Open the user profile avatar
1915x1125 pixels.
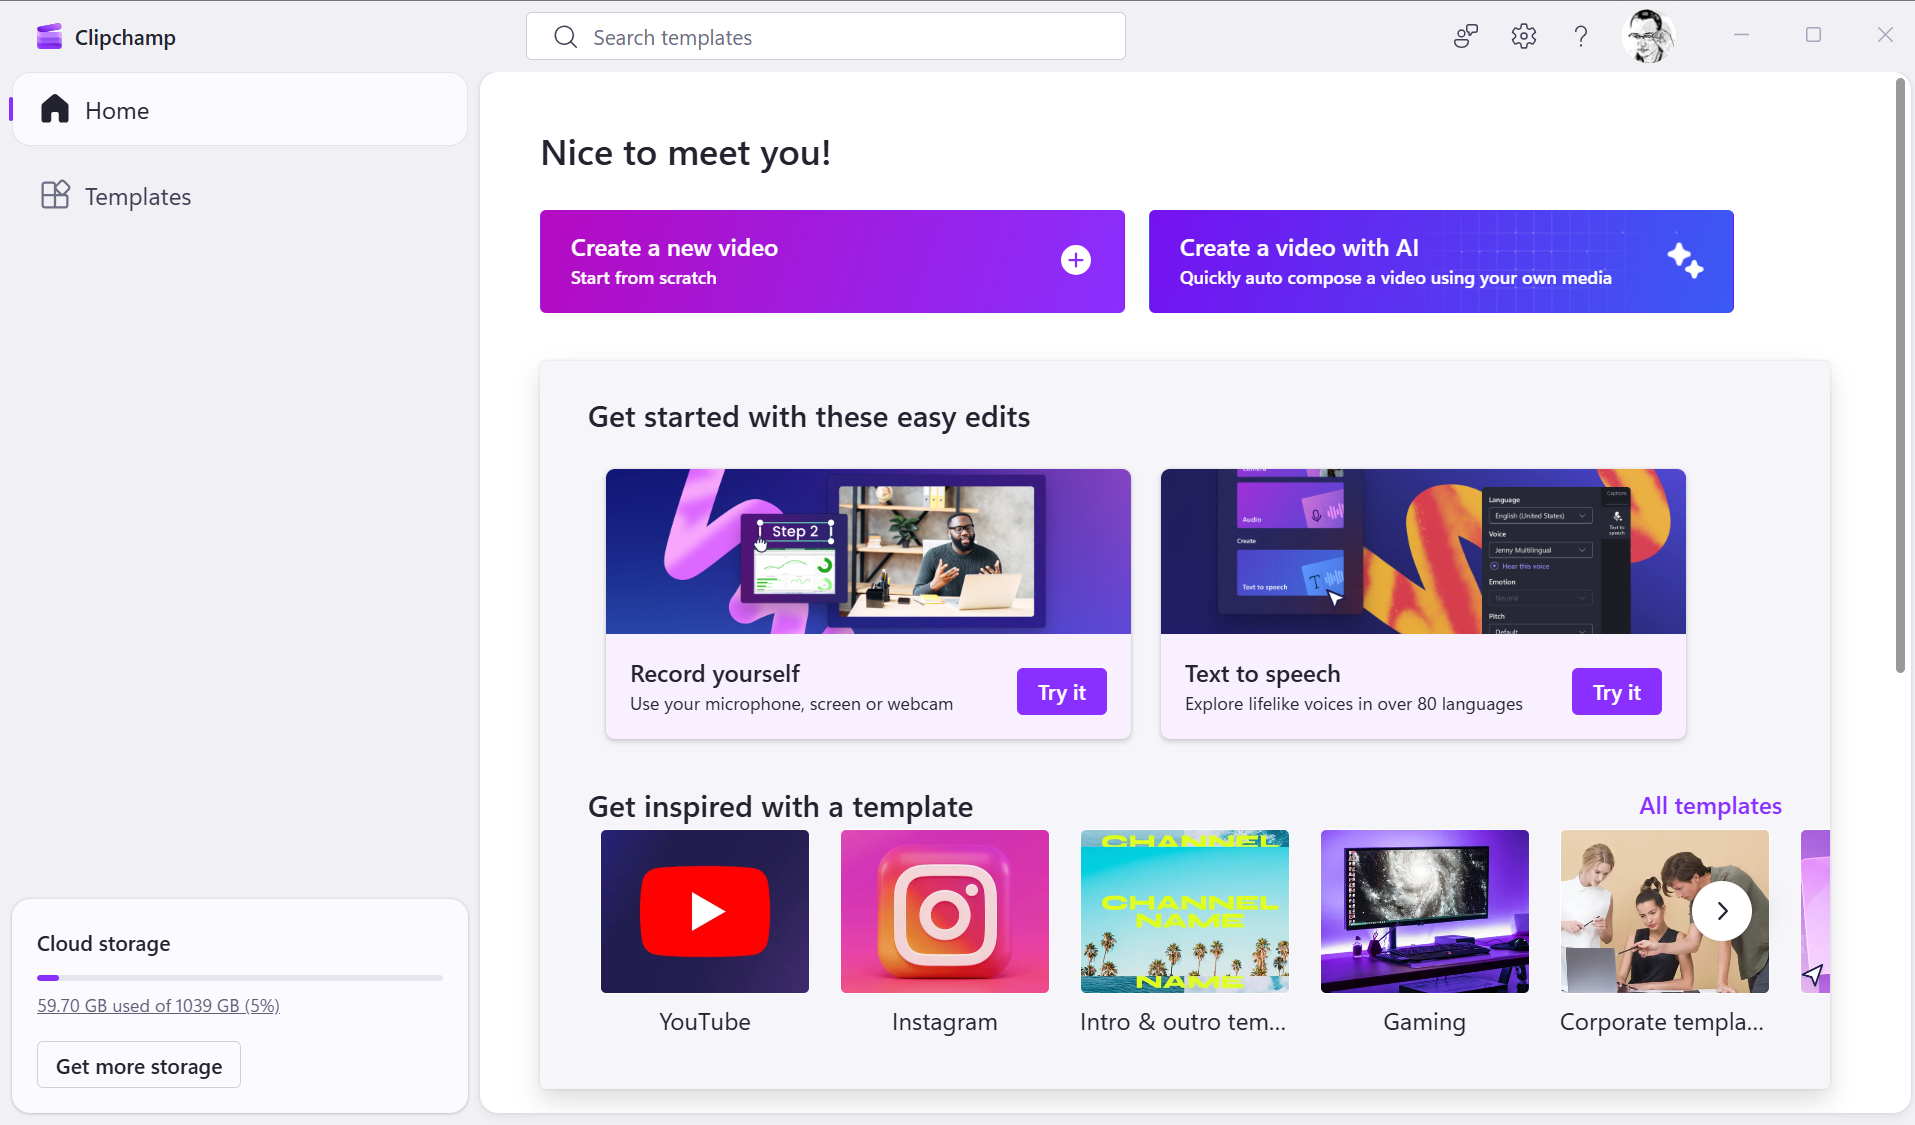pos(1648,37)
